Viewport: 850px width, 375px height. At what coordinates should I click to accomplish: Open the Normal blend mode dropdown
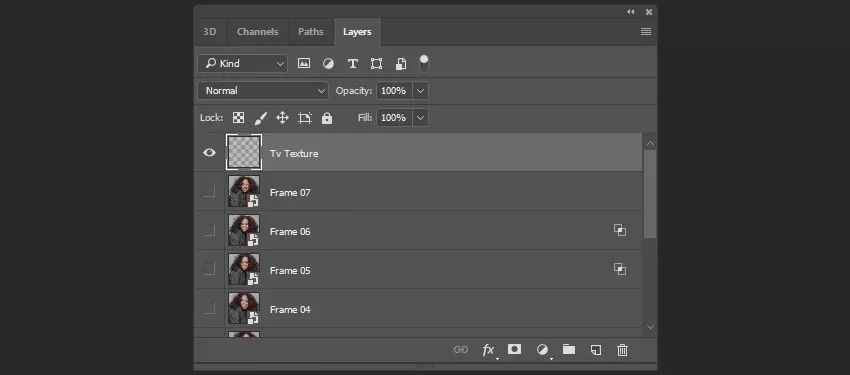[263, 90]
